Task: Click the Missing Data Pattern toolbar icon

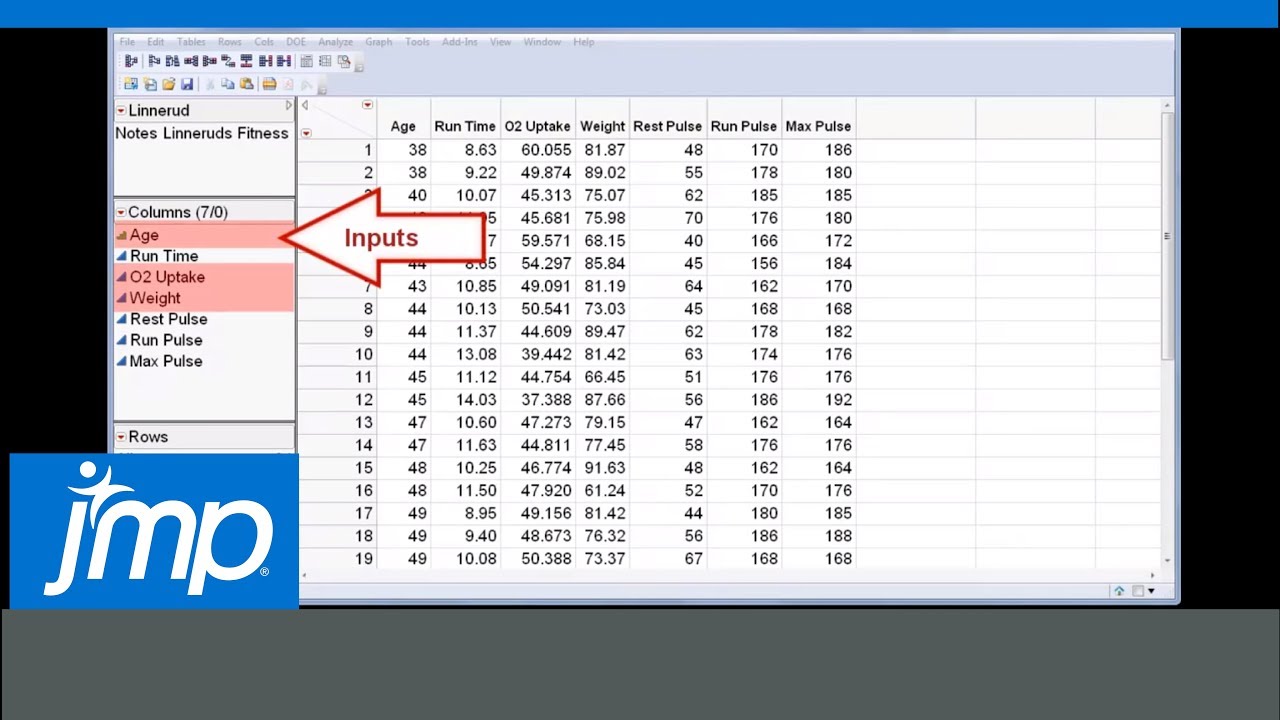Action: tap(325, 61)
